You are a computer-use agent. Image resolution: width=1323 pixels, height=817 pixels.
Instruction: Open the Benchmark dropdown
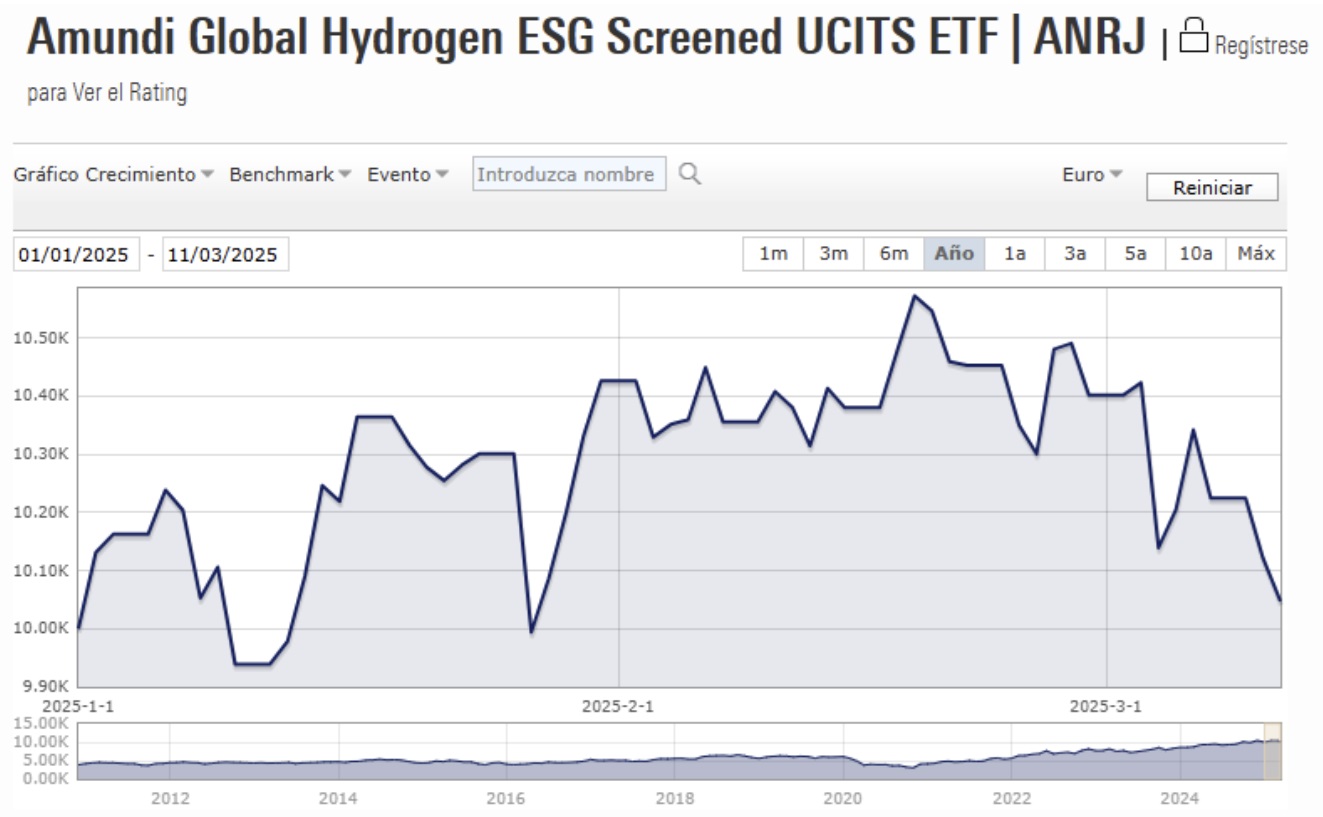pyautogui.click(x=283, y=172)
